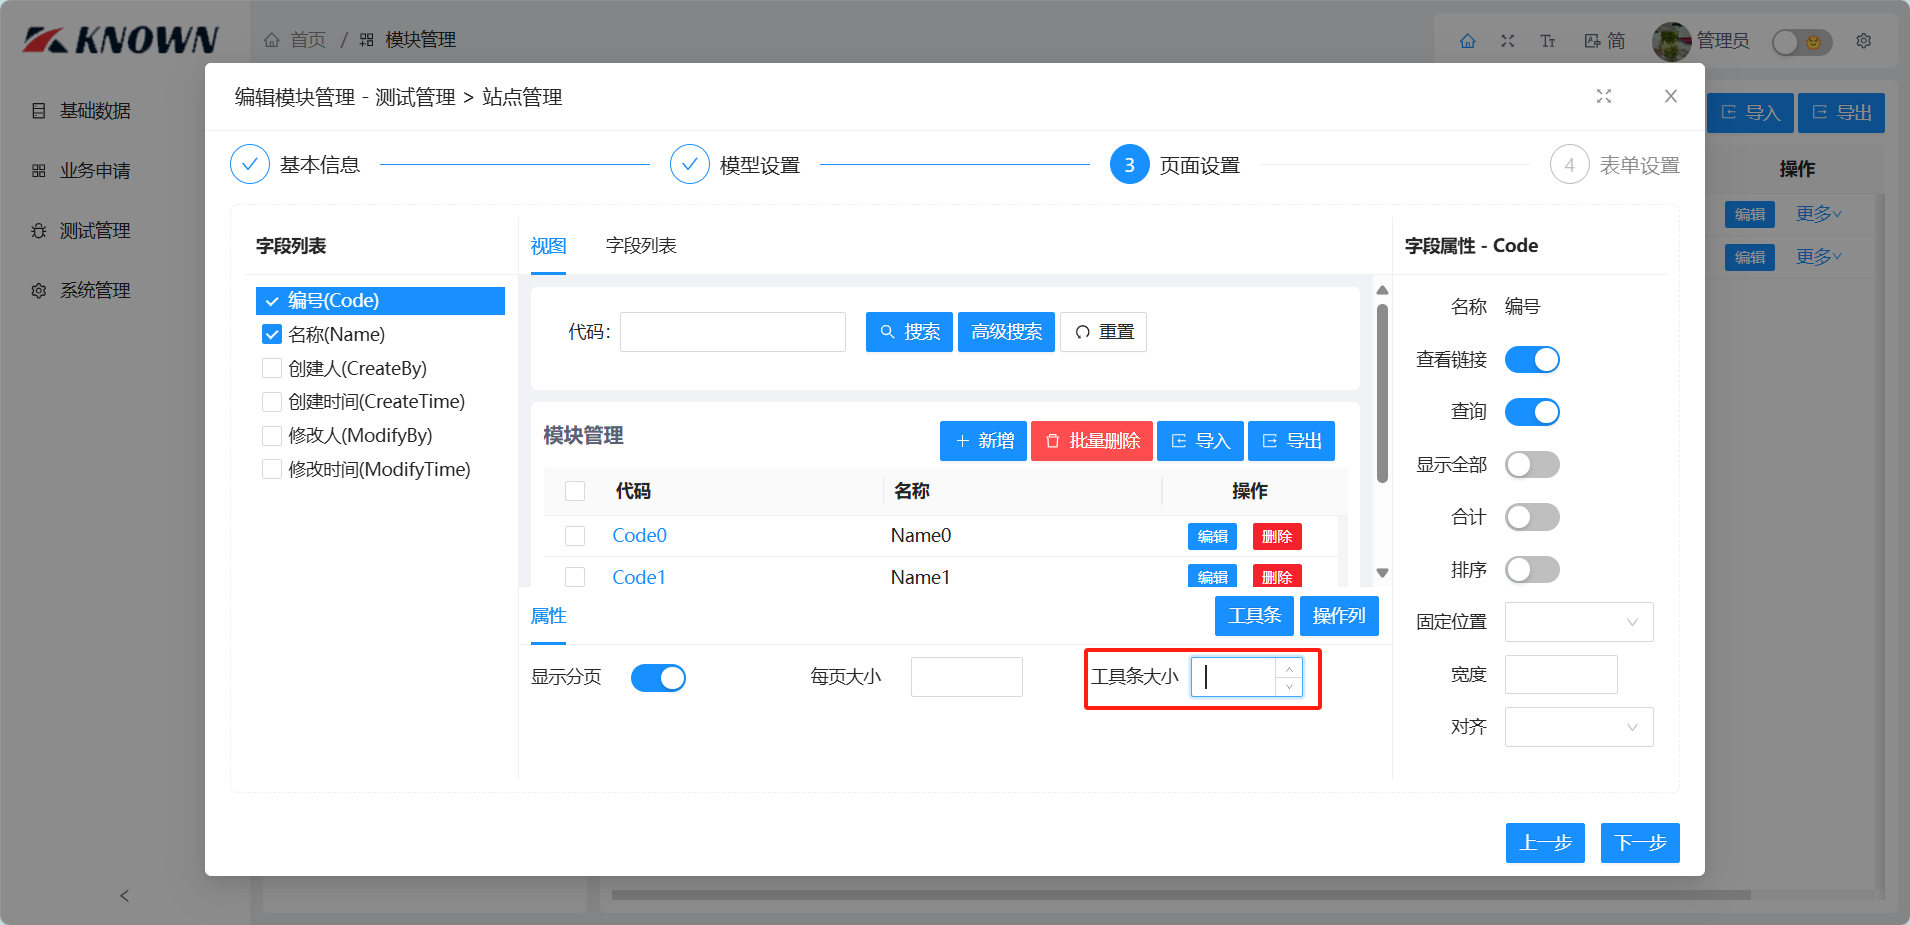Select step 3 页面设置 circle
The image size is (1910, 925).
point(1130,165)
